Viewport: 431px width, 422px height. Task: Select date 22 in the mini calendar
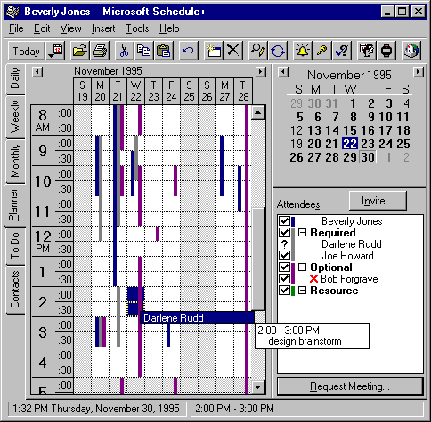pyautogui.click(x=350, y=144)
